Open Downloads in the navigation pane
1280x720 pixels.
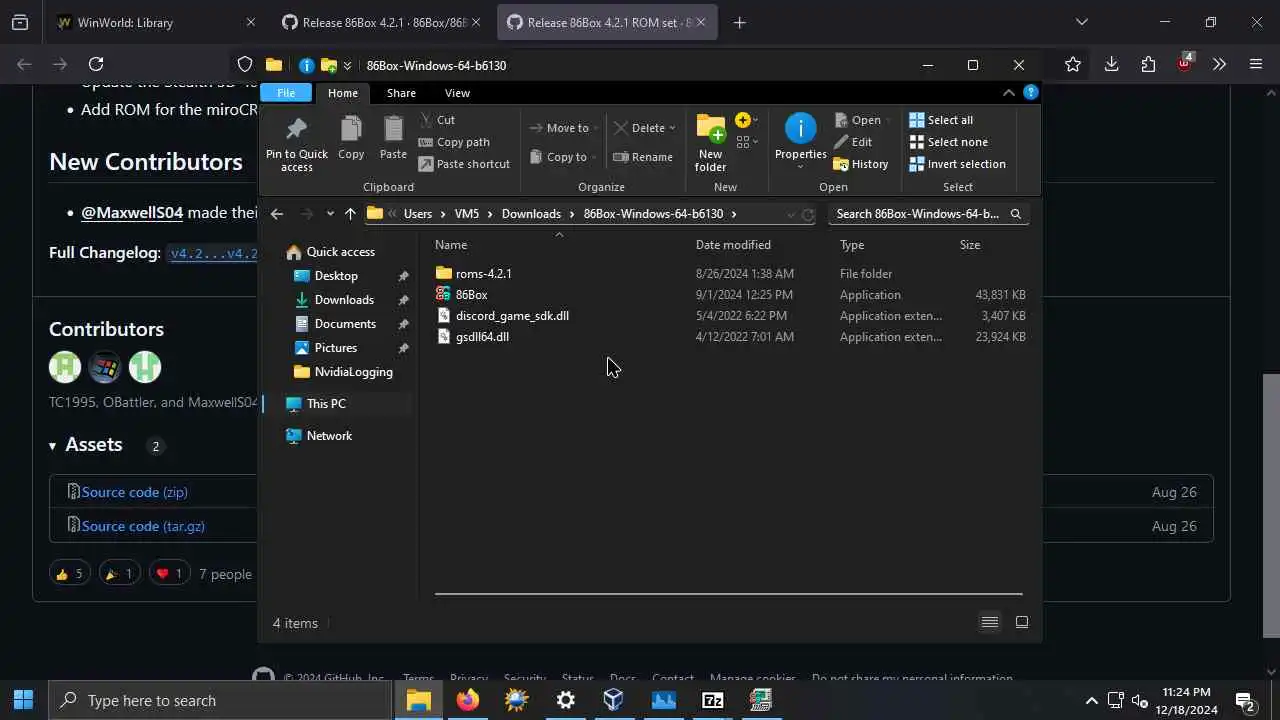pos(344,300)
